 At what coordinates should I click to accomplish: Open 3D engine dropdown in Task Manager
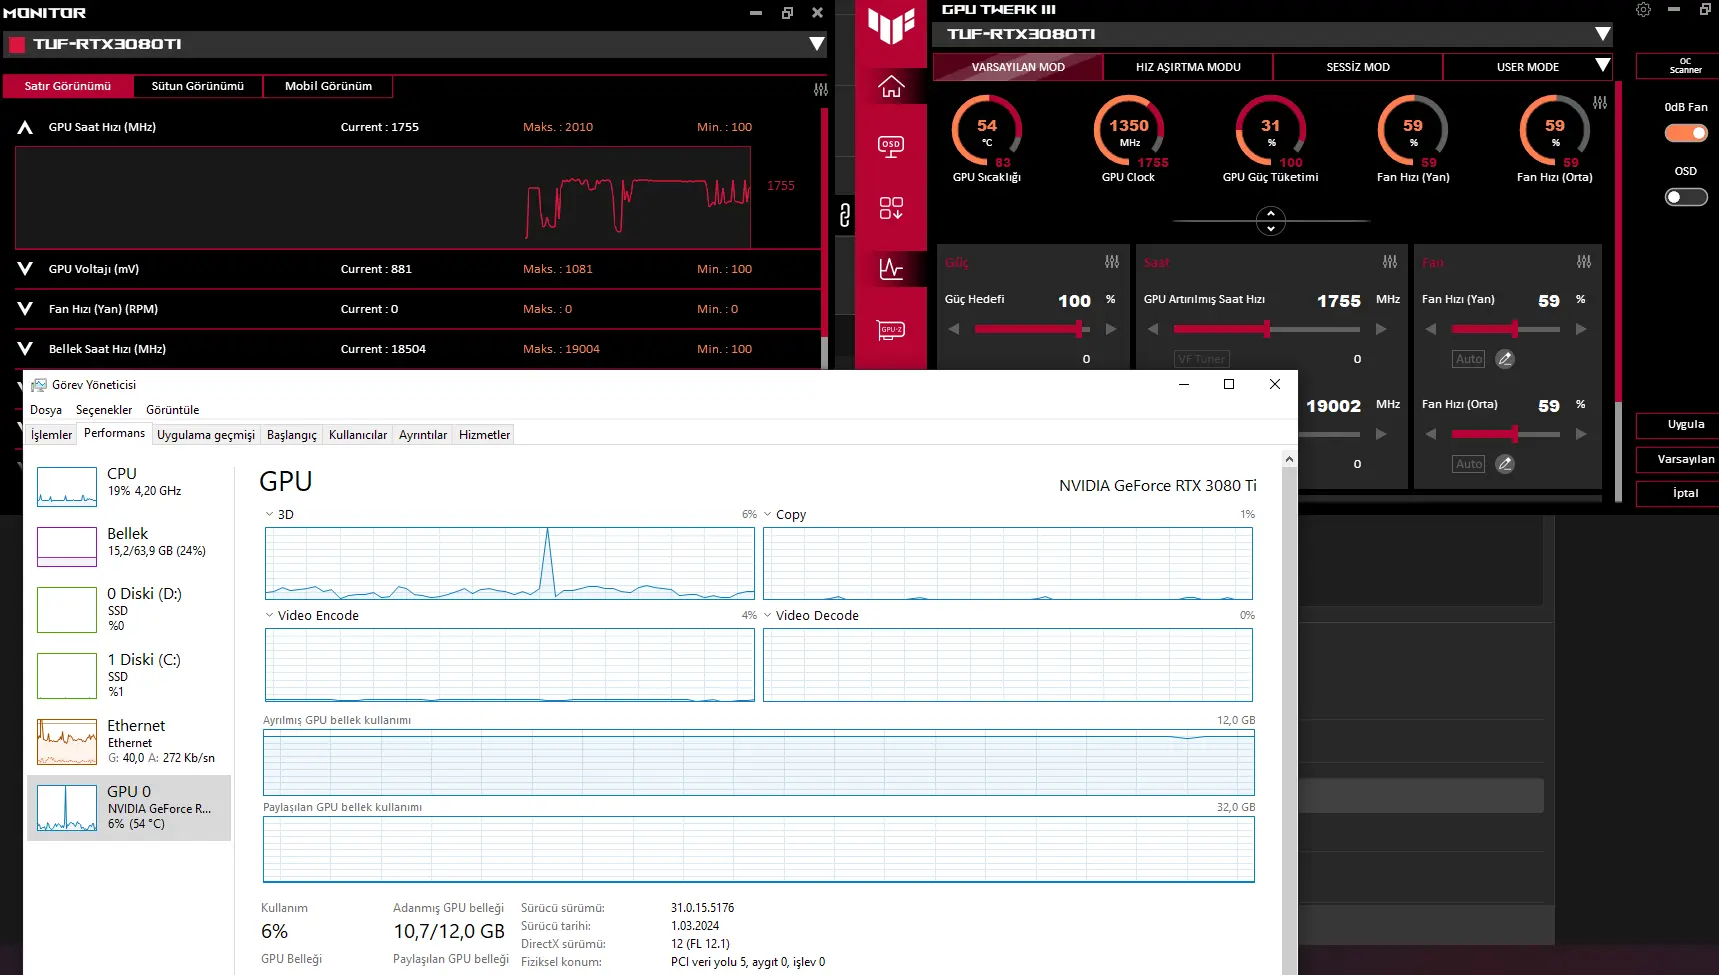[269, 515]
